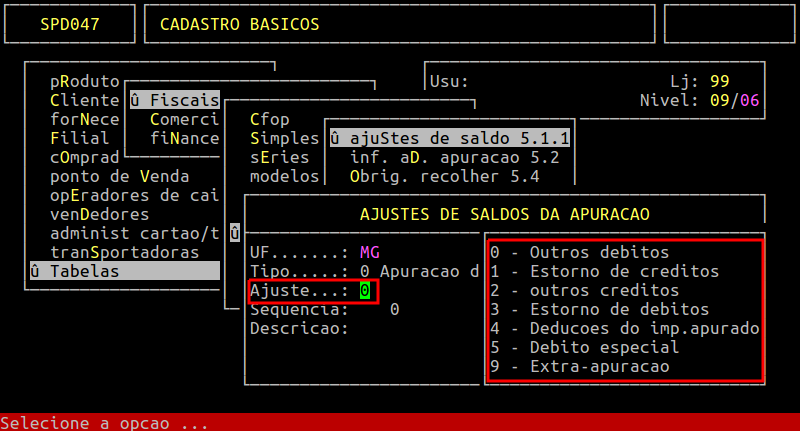The image size is (800, 431).
Task: Select the pRoduto menu entry
Action: tap(85, 81)
